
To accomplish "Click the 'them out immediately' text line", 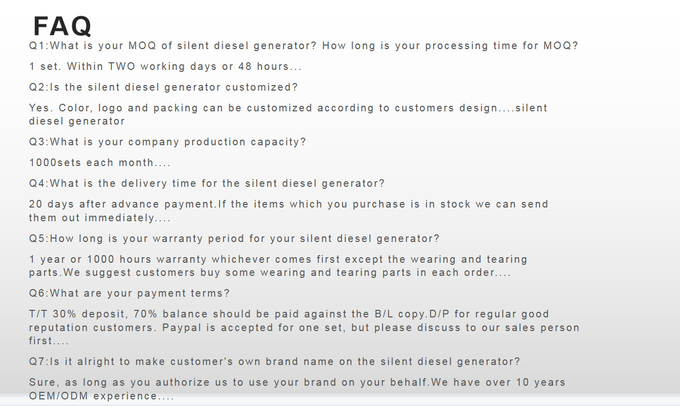I will pos(100,218).
